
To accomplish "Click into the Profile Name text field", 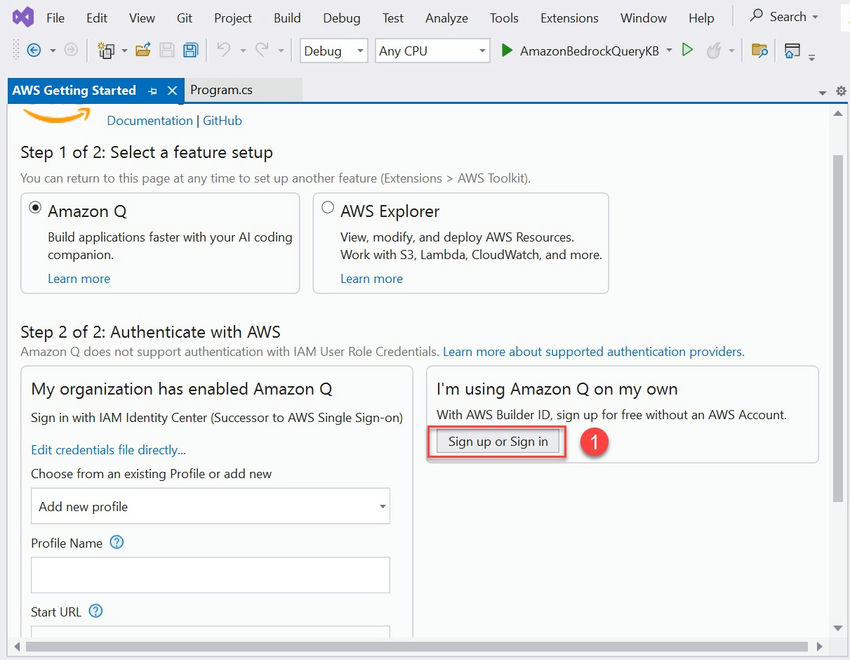I will pos(210,575).
